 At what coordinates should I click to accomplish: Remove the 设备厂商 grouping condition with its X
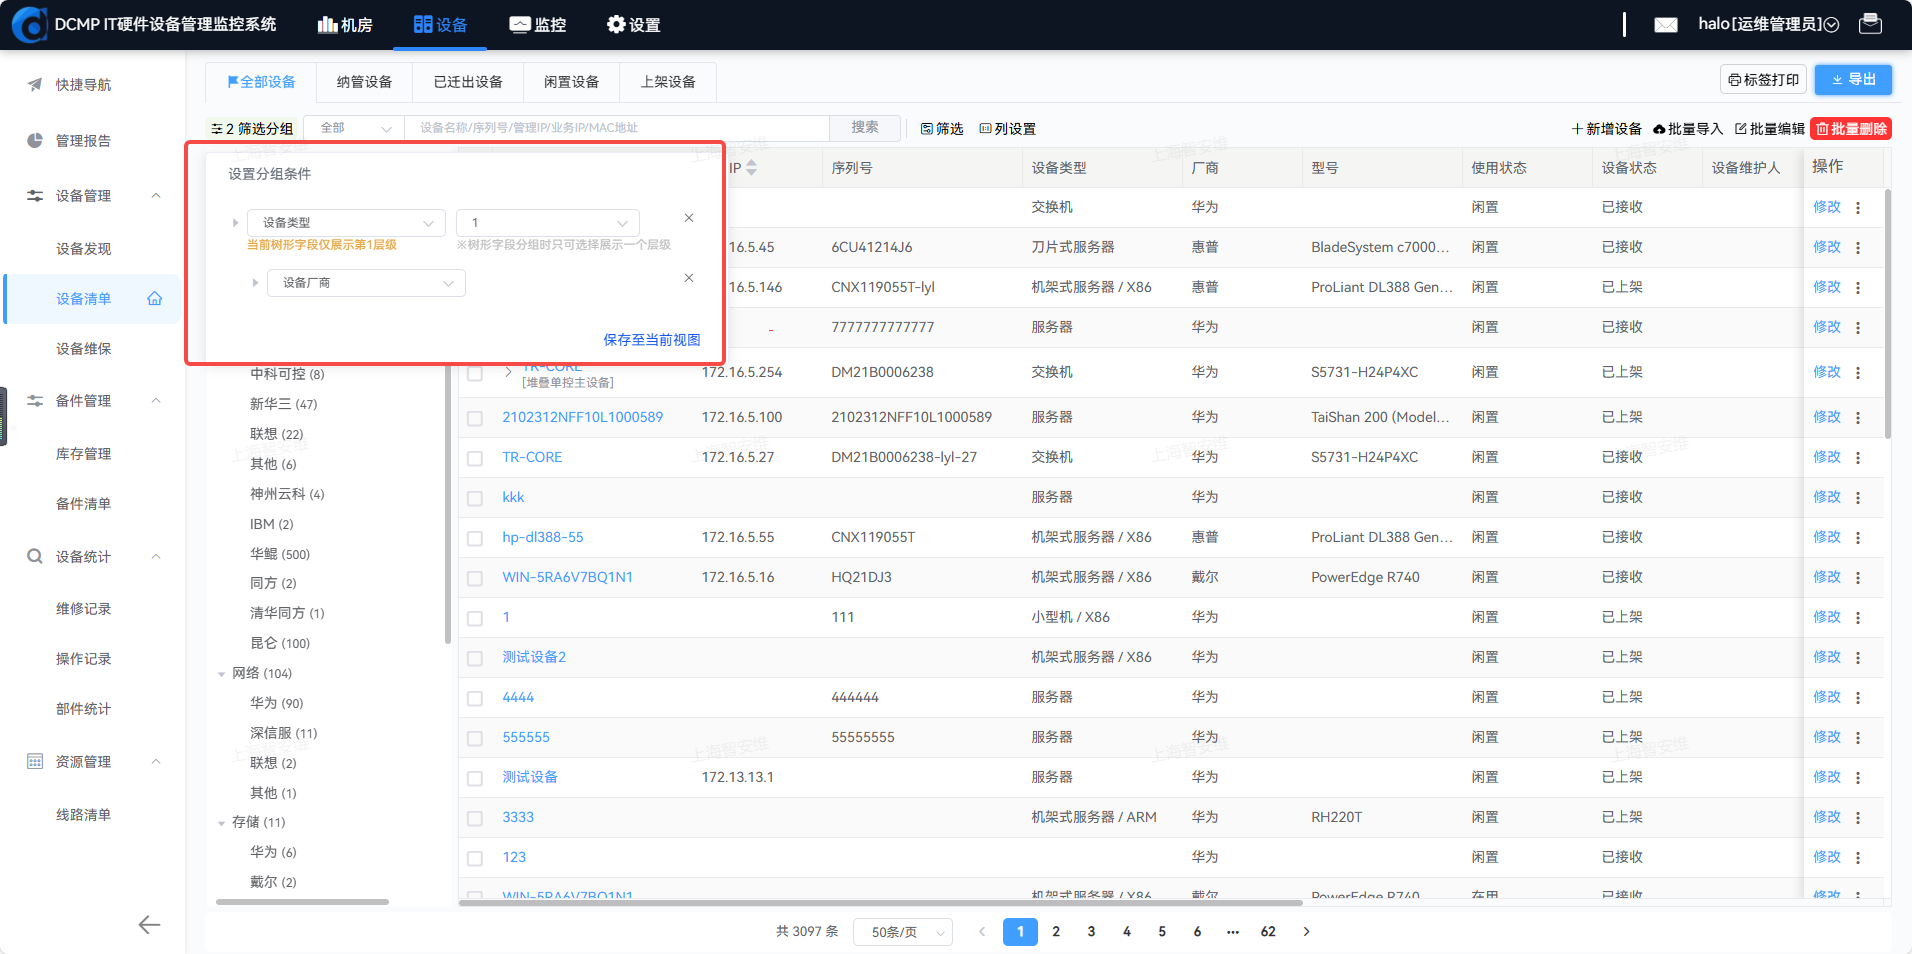click(x=689, y=278)
